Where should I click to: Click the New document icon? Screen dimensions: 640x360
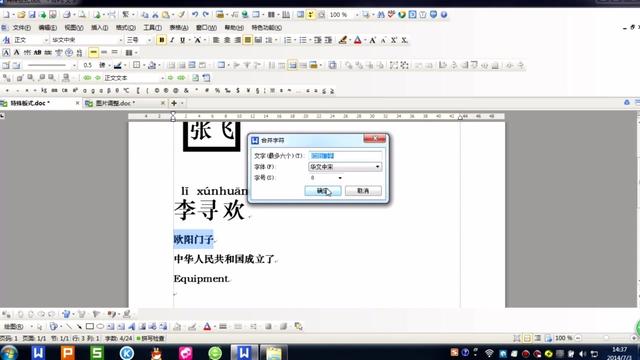click(x=6, y=15)
